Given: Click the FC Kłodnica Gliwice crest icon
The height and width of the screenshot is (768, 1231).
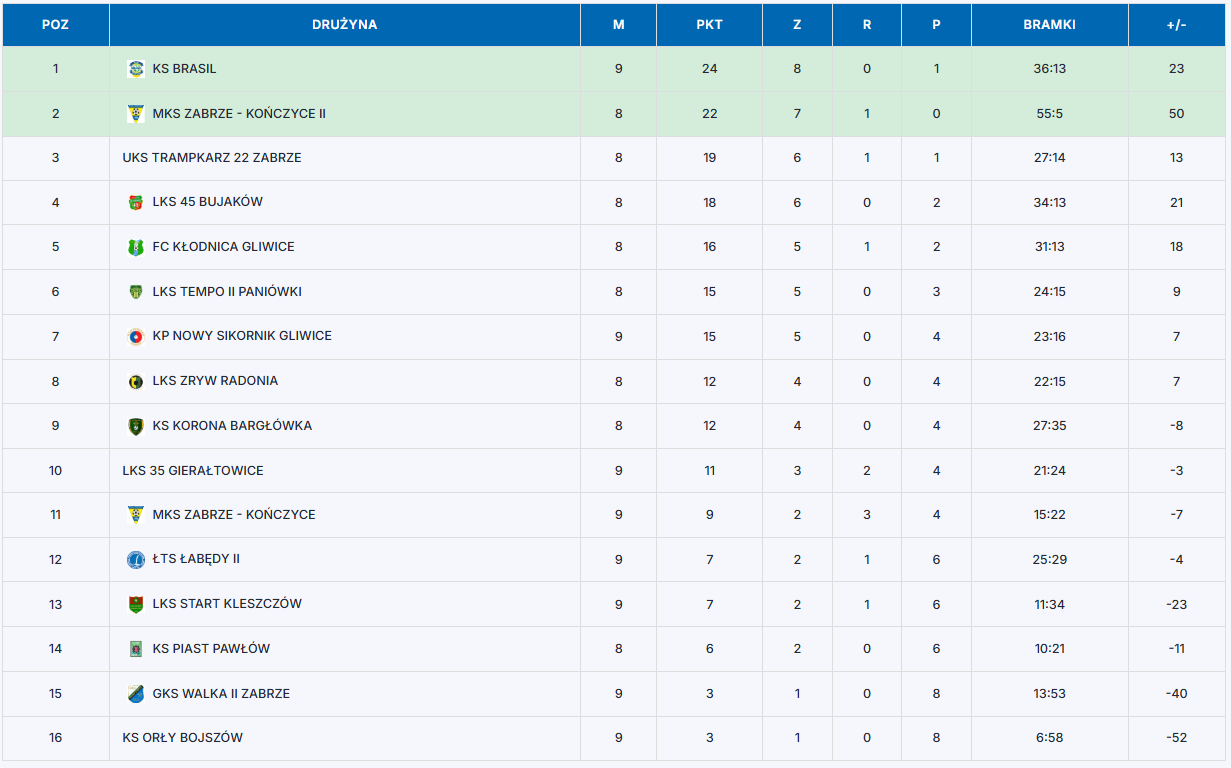Looking at the screenshot, I should 136,248.
